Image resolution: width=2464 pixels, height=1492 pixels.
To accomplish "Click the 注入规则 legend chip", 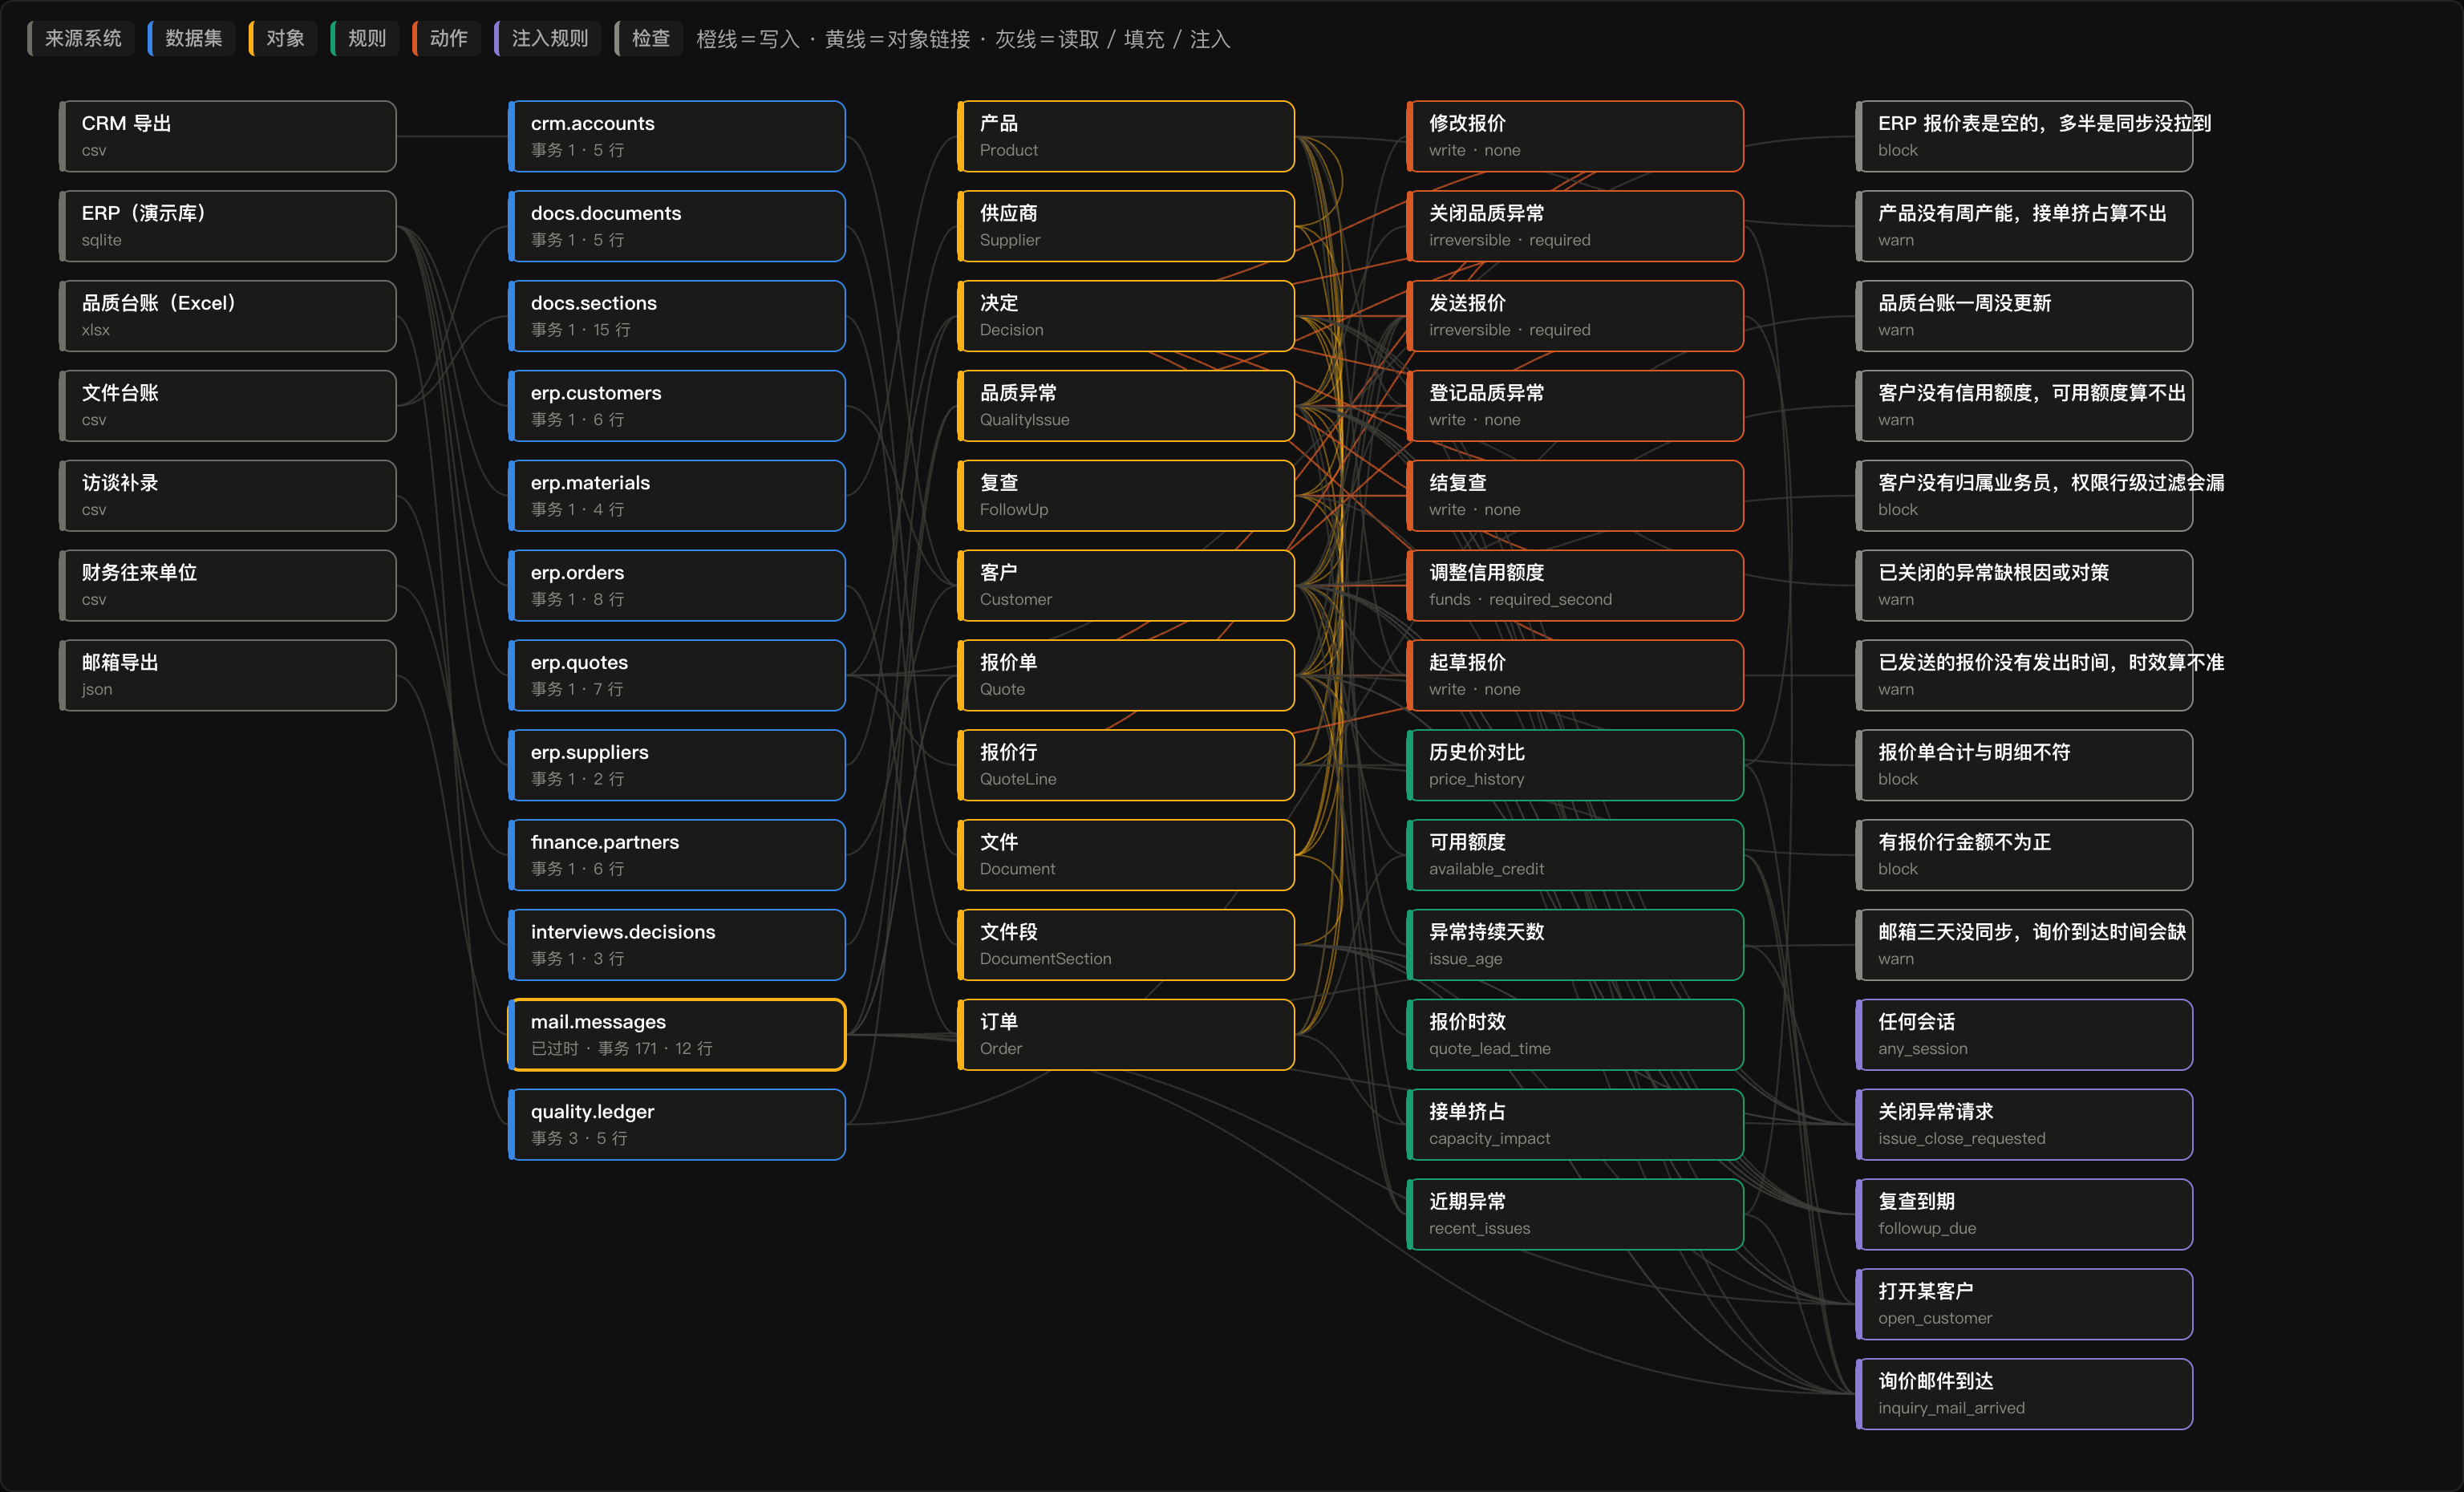I will (548, 38).
